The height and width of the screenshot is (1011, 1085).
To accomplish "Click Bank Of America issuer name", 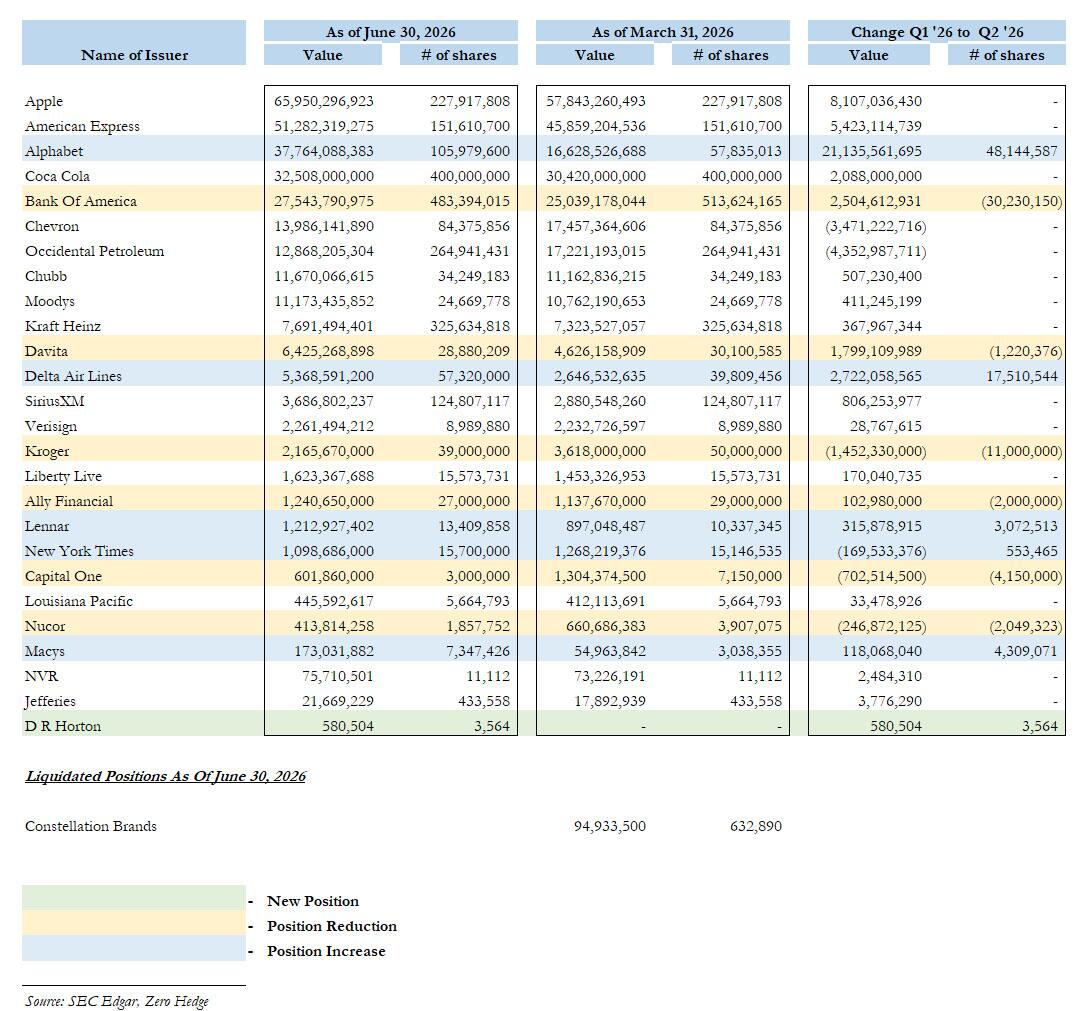I will 81,201.
